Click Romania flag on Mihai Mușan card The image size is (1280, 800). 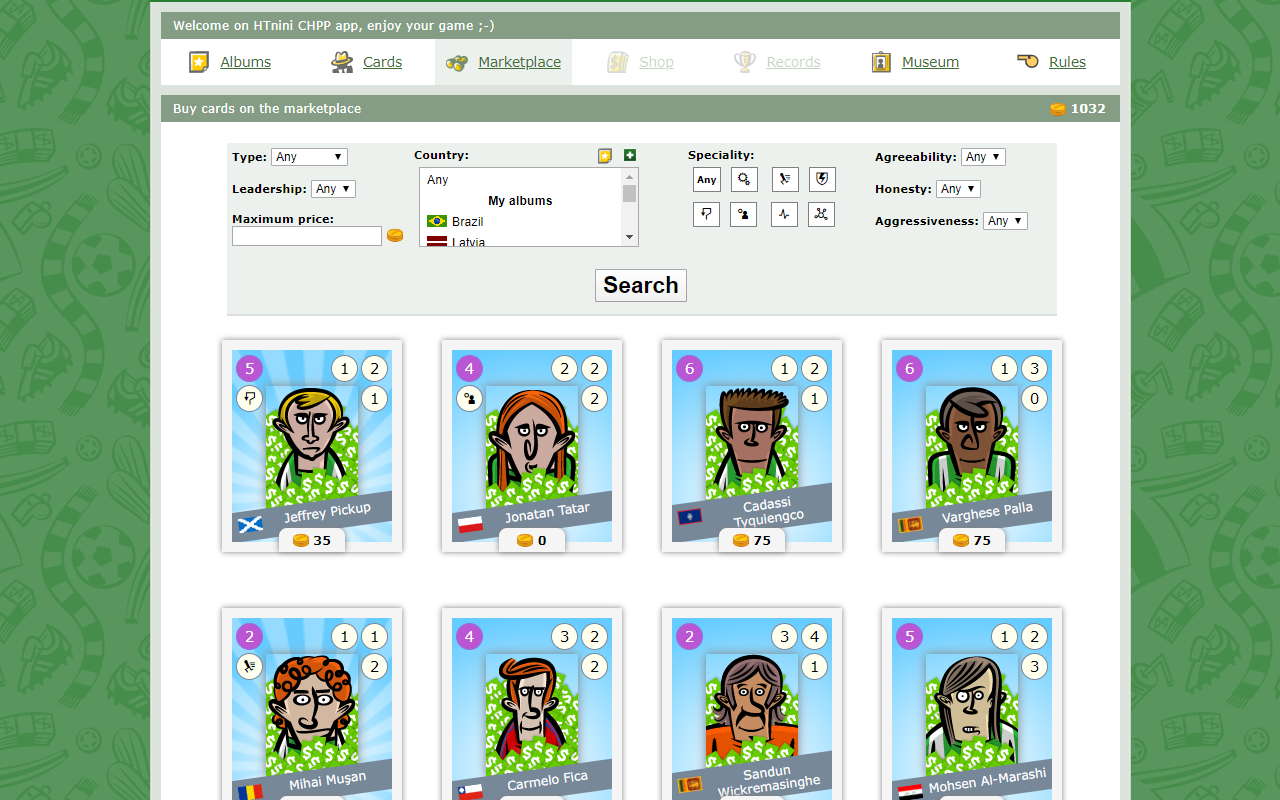point(250,792)
